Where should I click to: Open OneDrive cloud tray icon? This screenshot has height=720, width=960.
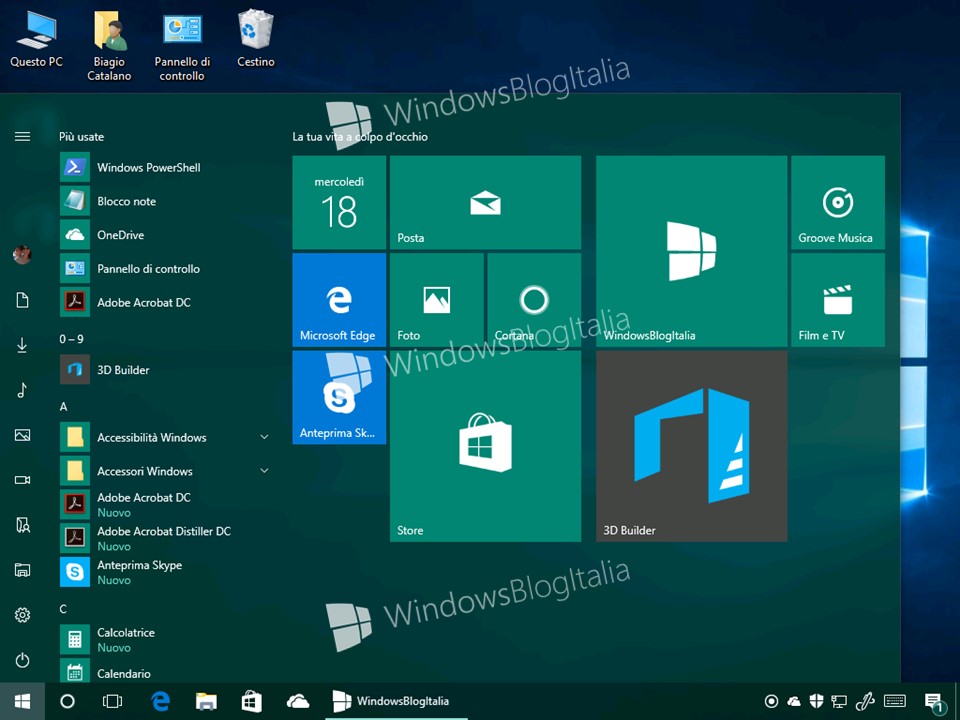click(x=793, y=701)
